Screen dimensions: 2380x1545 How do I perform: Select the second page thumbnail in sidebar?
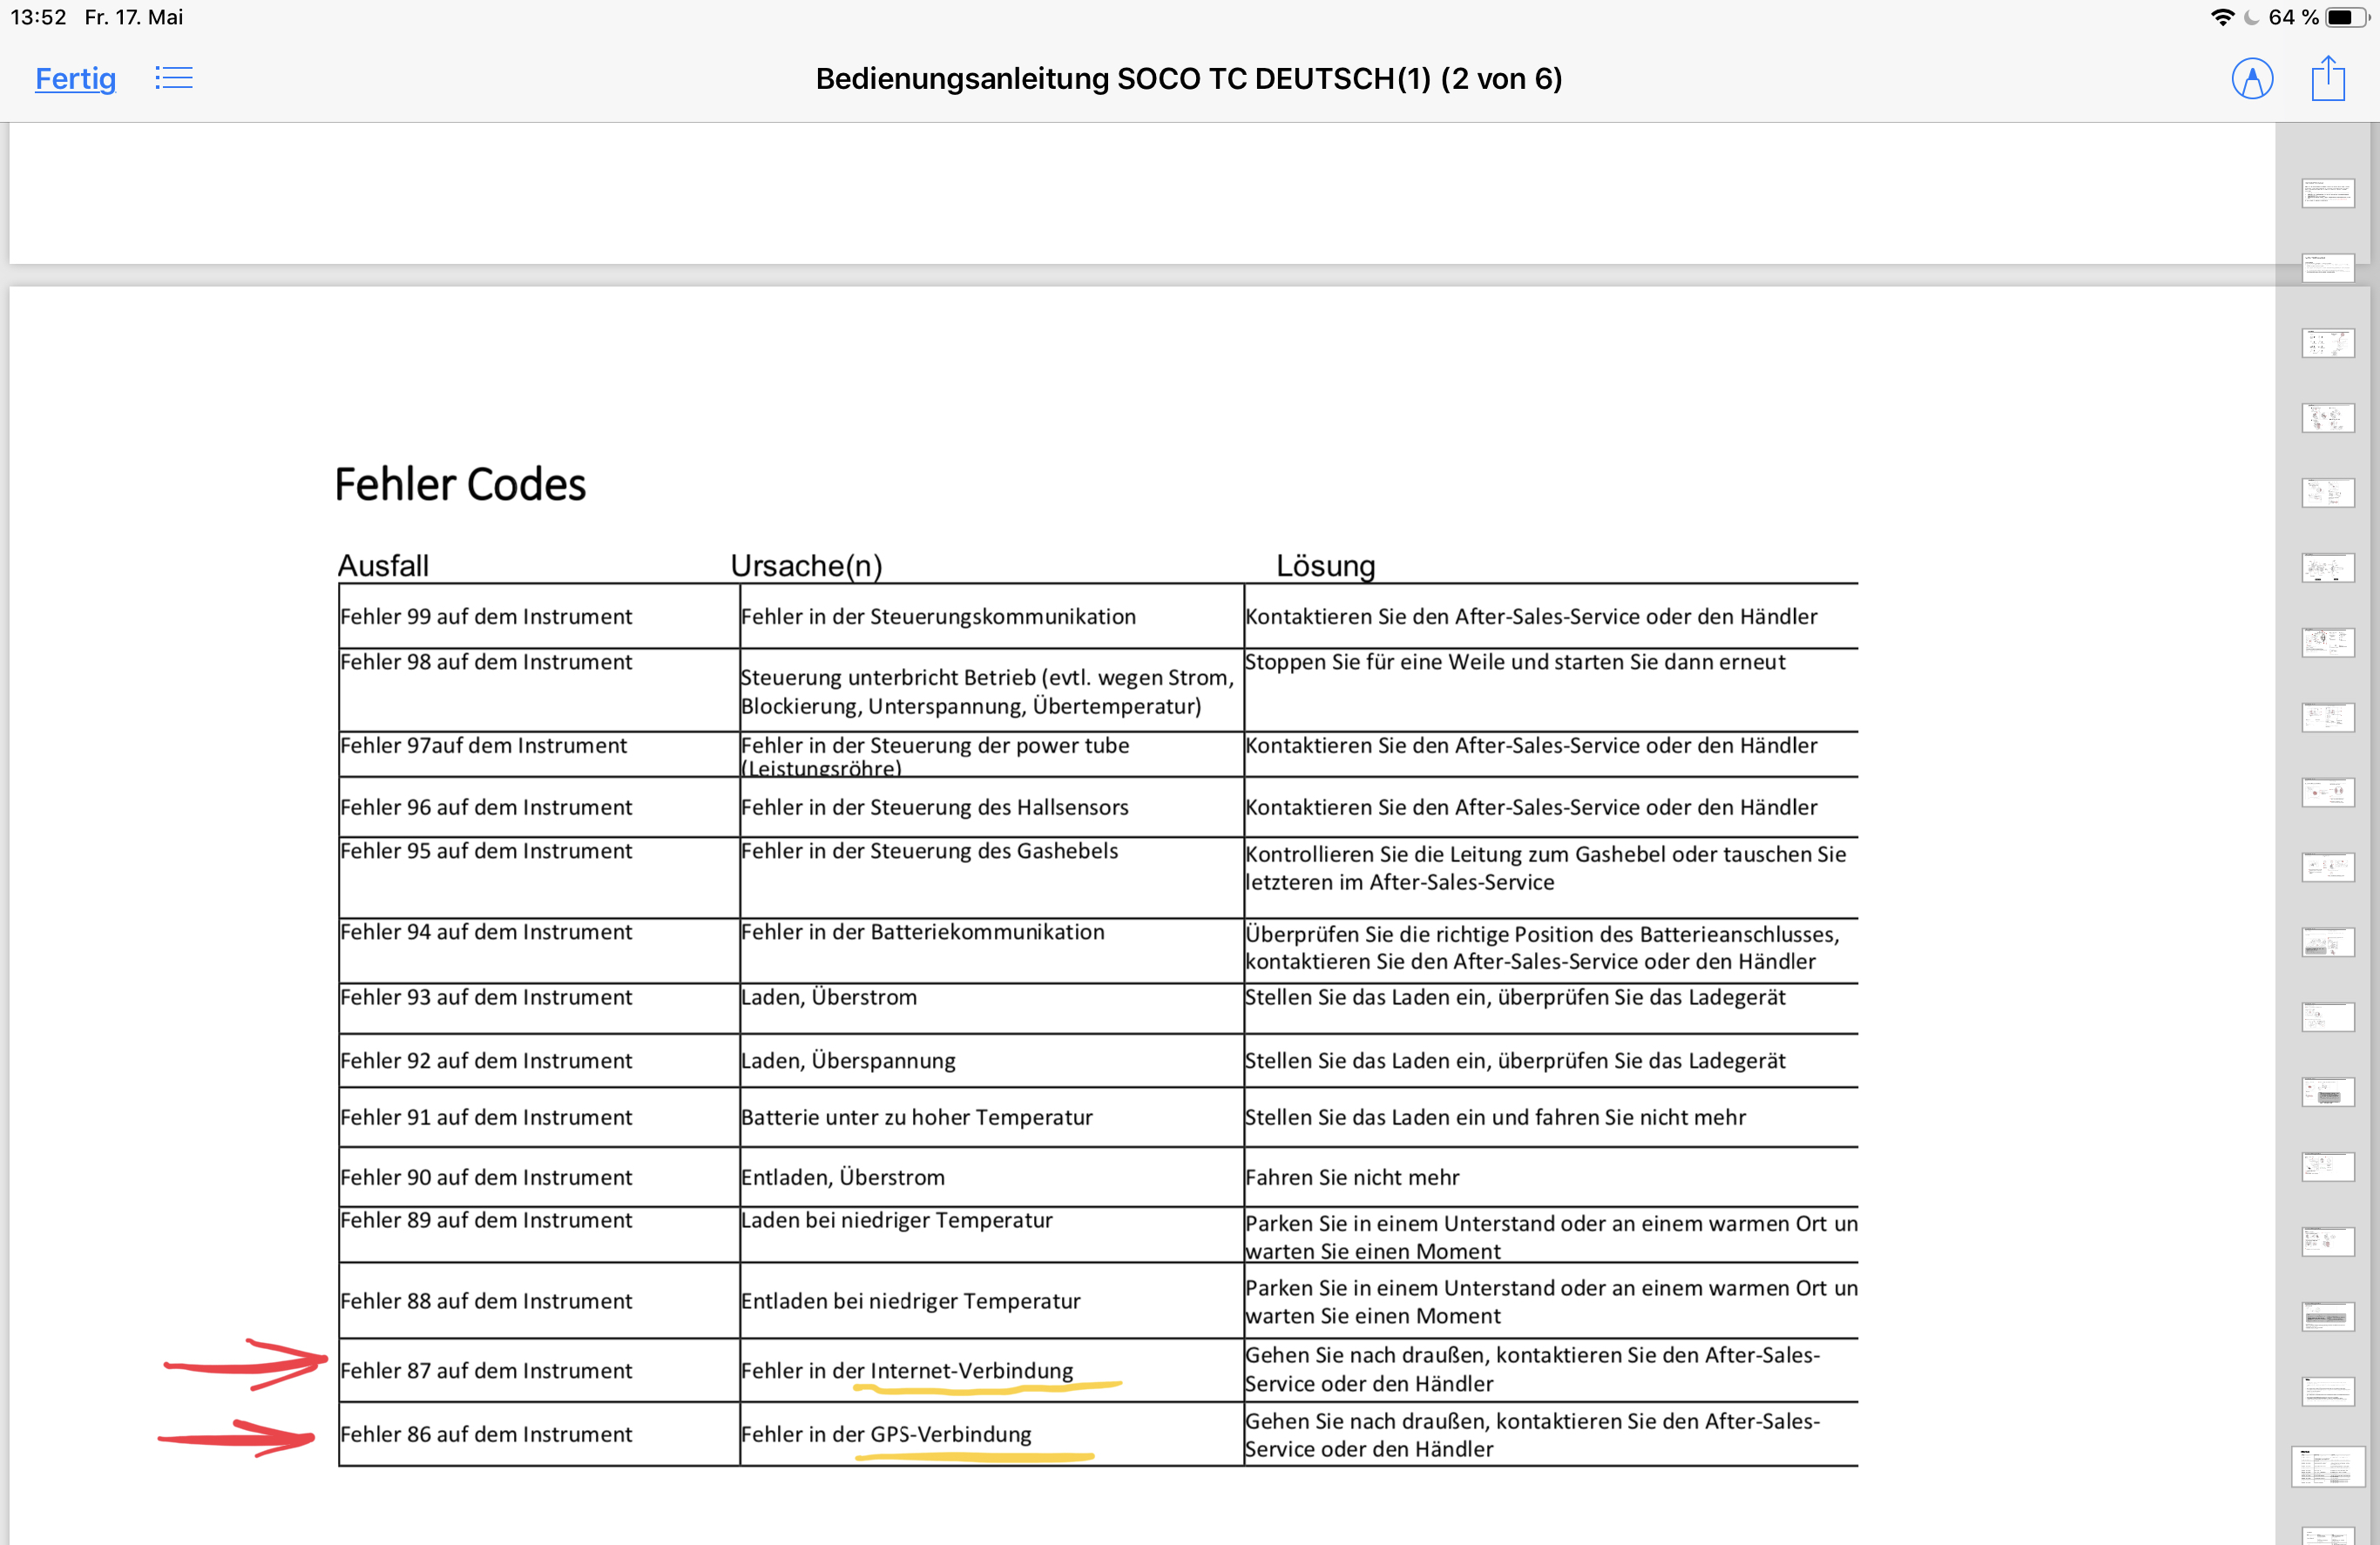coord(2327,267)
